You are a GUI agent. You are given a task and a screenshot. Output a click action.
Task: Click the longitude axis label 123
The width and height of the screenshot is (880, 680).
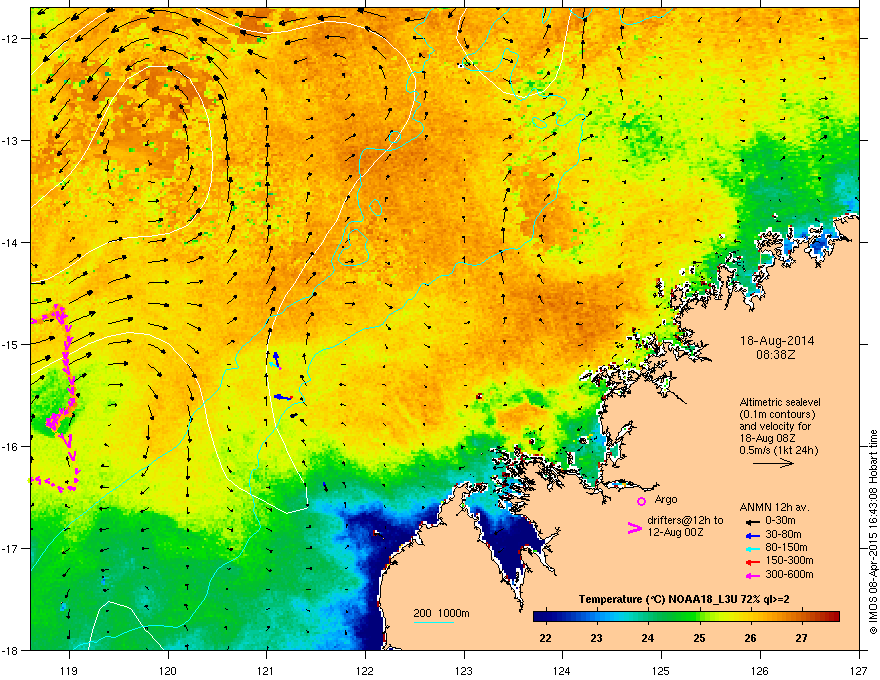464,670
